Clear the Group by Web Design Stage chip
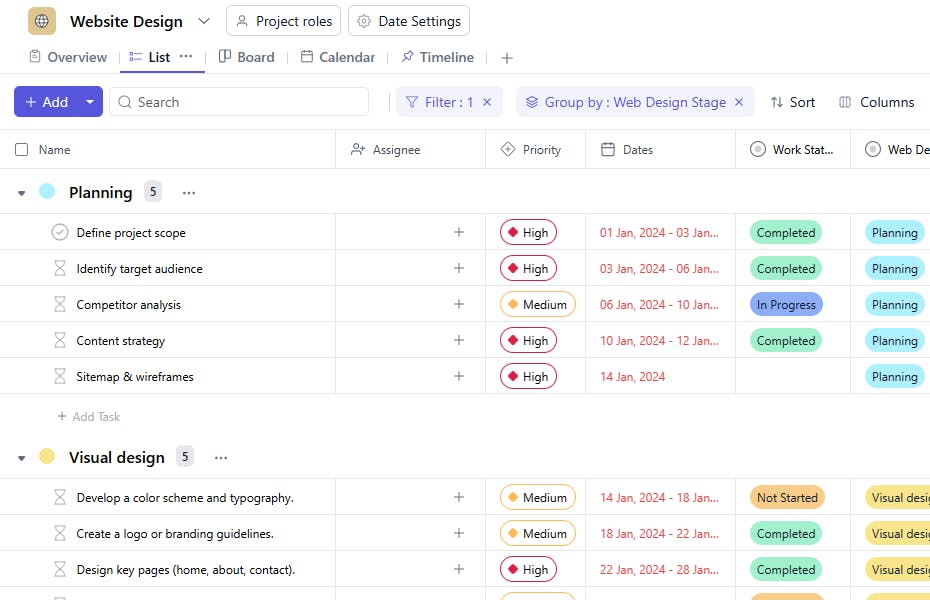 739,102
